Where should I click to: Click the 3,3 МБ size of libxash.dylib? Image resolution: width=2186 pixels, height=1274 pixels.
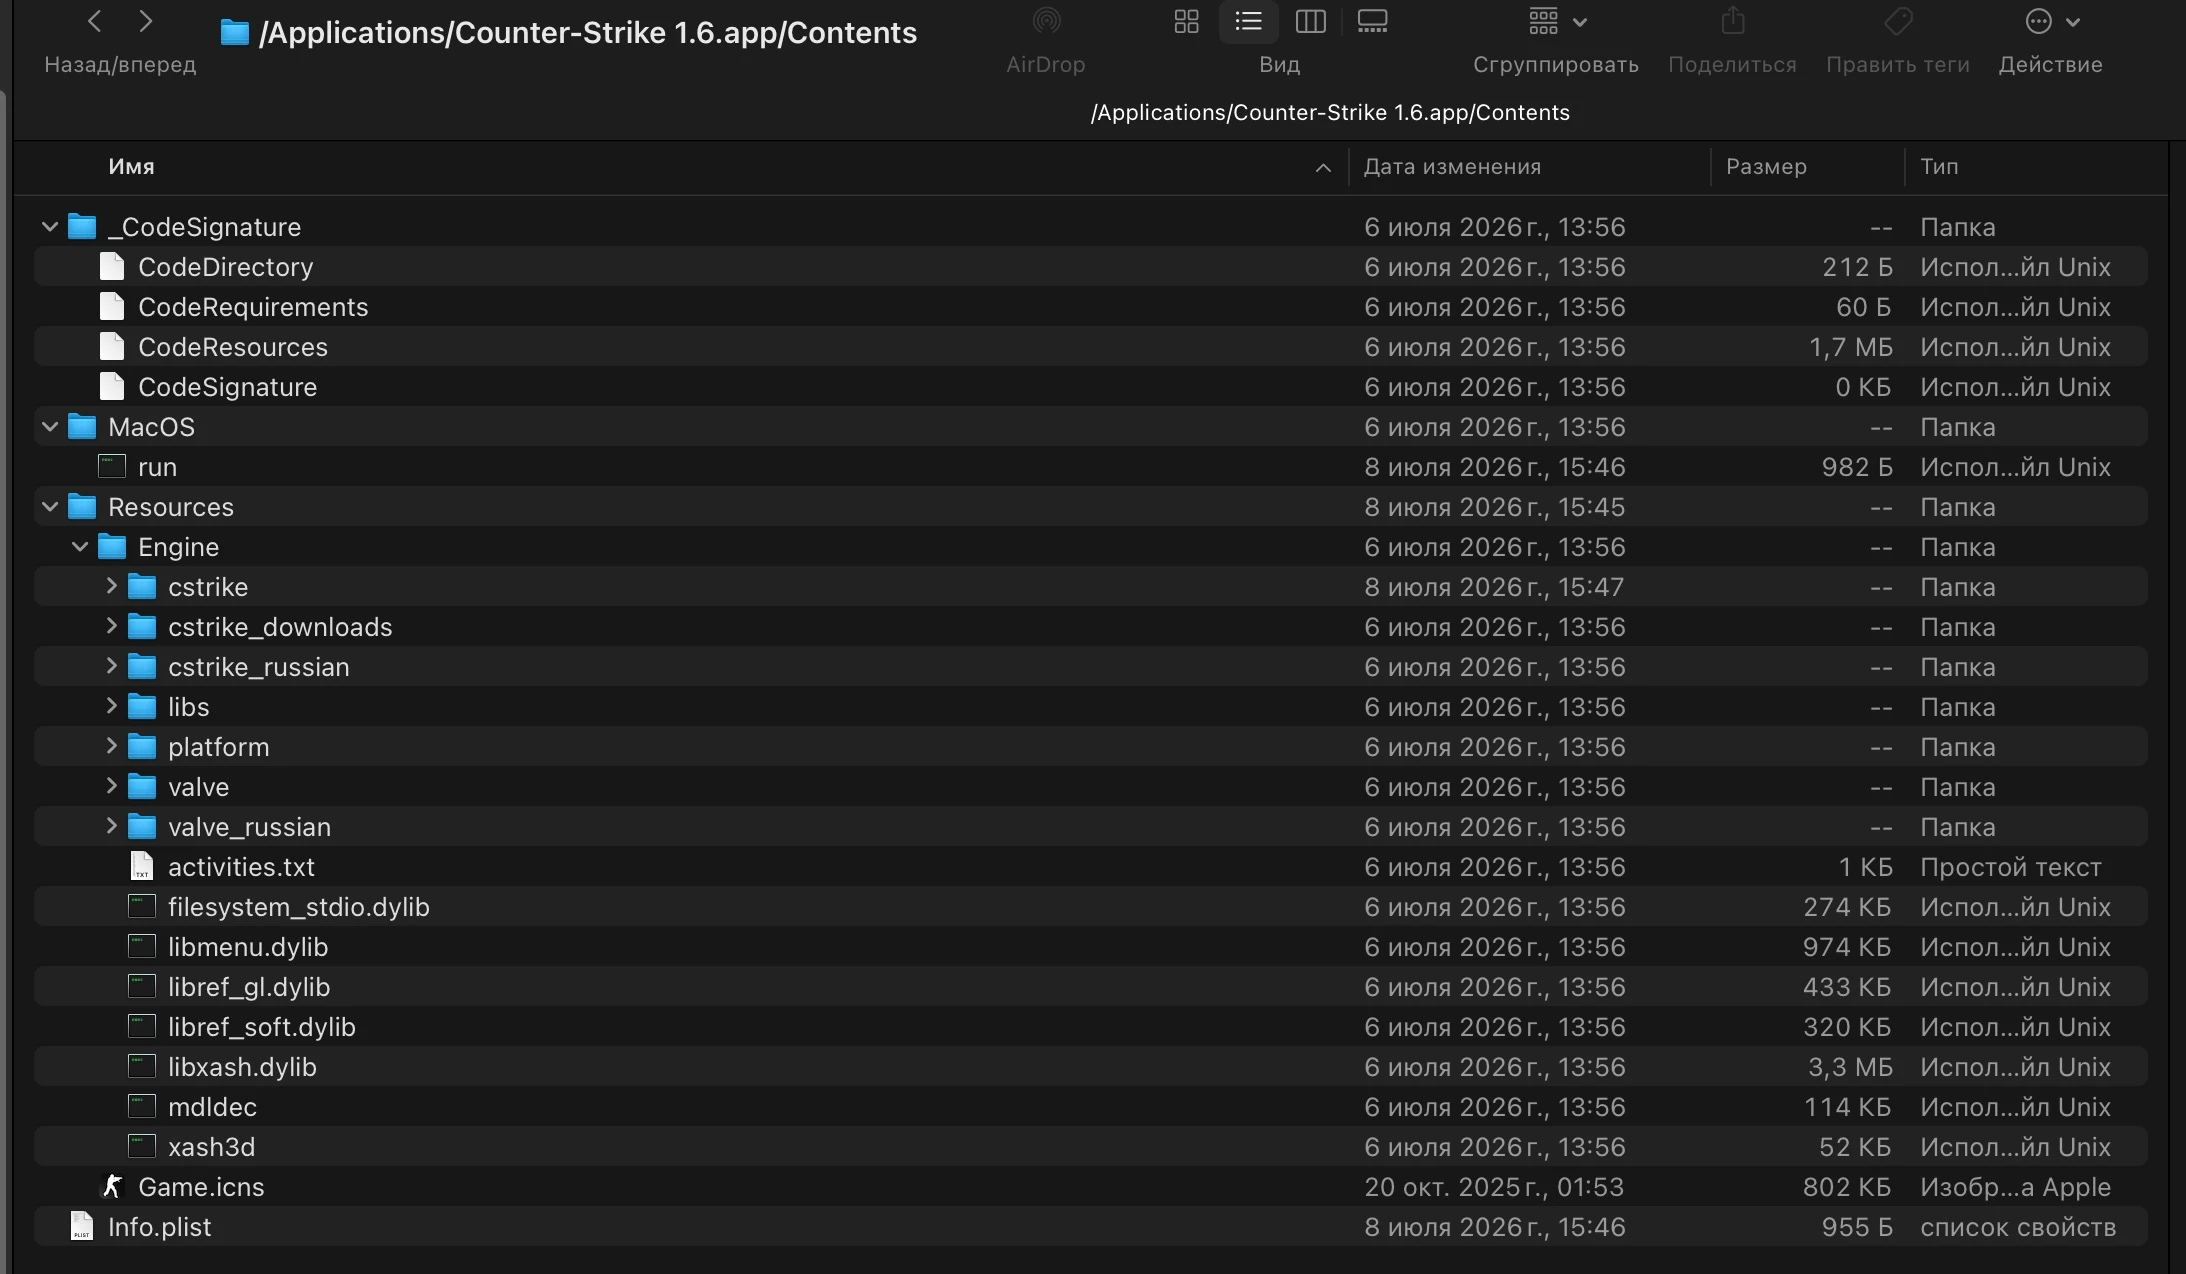pyautogui.click(x=1850, y=1067)
